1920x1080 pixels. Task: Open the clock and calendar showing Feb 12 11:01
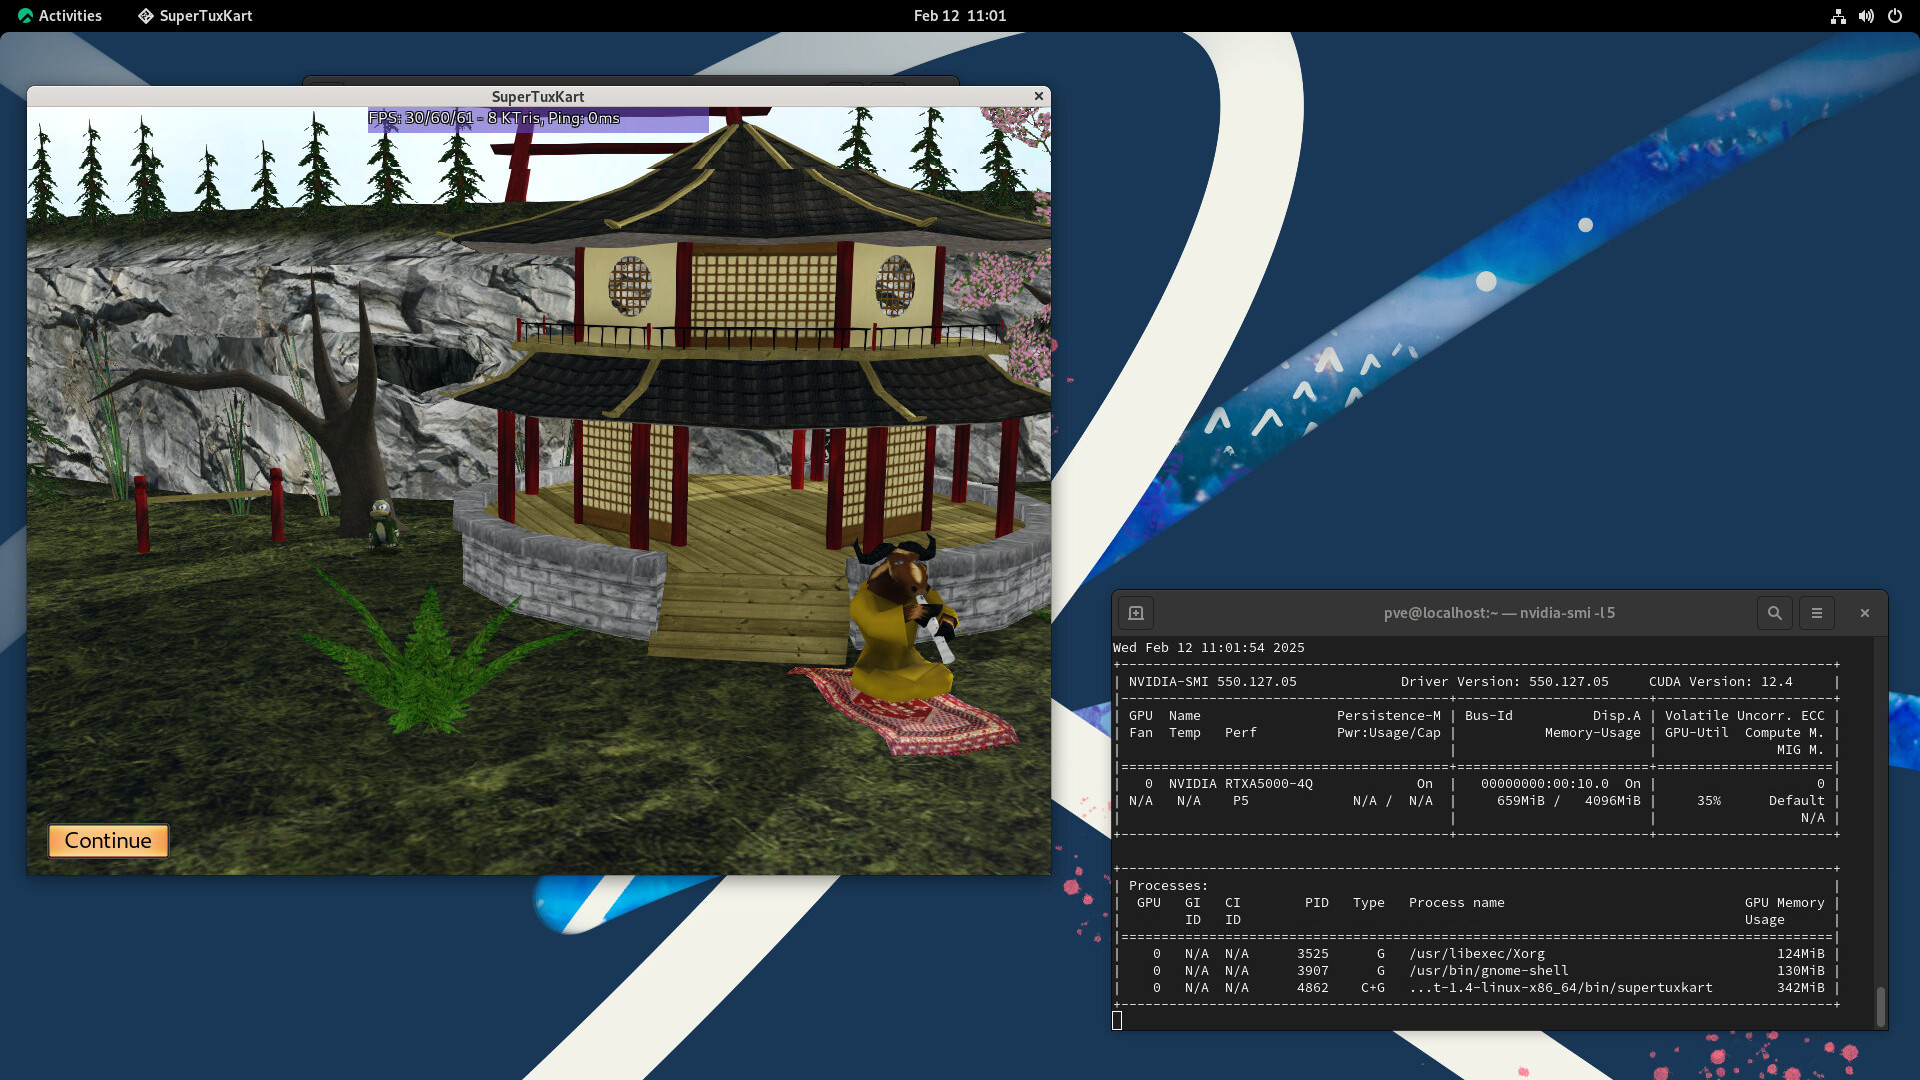tap(960, 15)
